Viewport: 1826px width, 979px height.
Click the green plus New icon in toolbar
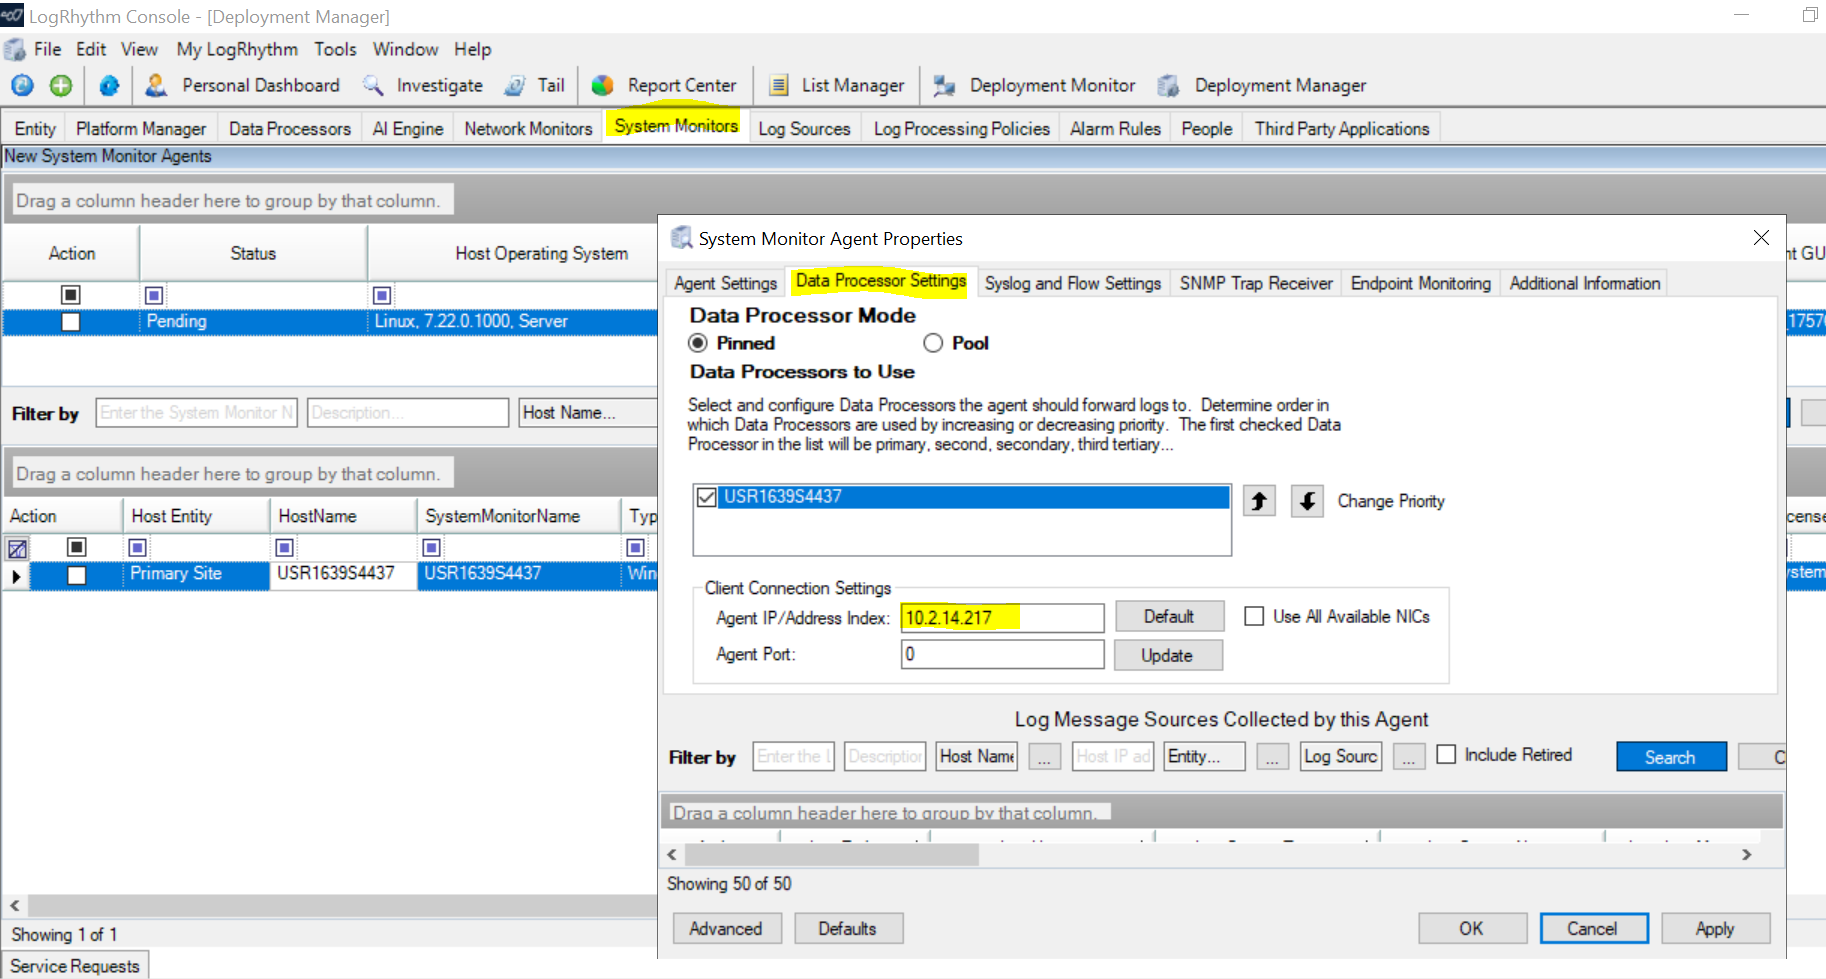[x=61, y=86]
